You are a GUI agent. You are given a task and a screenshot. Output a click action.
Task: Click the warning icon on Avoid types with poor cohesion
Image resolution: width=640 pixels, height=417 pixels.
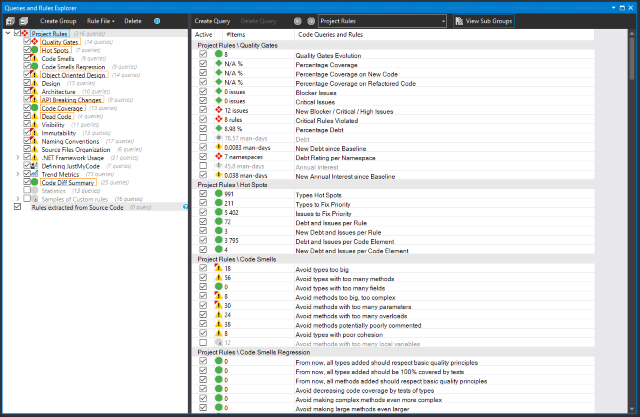click(x=219, y=333)
